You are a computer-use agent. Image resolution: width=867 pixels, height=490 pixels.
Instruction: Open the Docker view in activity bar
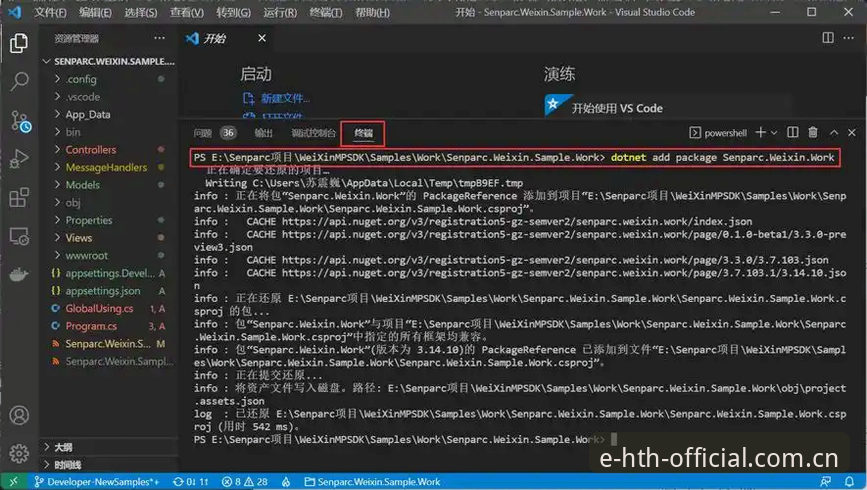click(19, 275)
